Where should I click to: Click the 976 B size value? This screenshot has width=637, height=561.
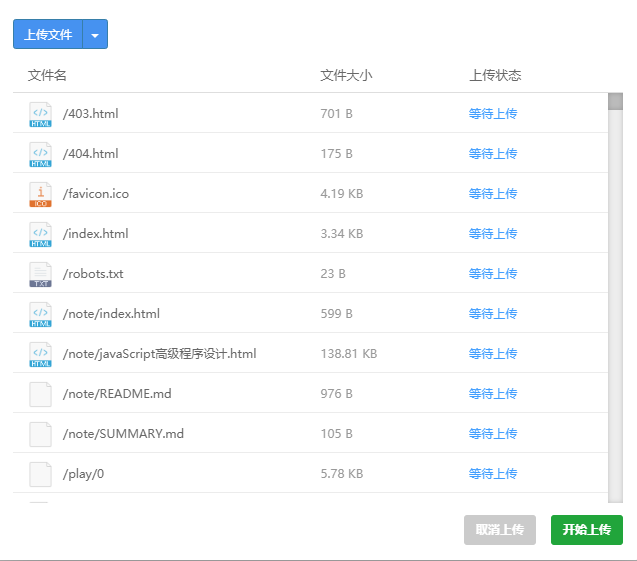coord(336,394)
